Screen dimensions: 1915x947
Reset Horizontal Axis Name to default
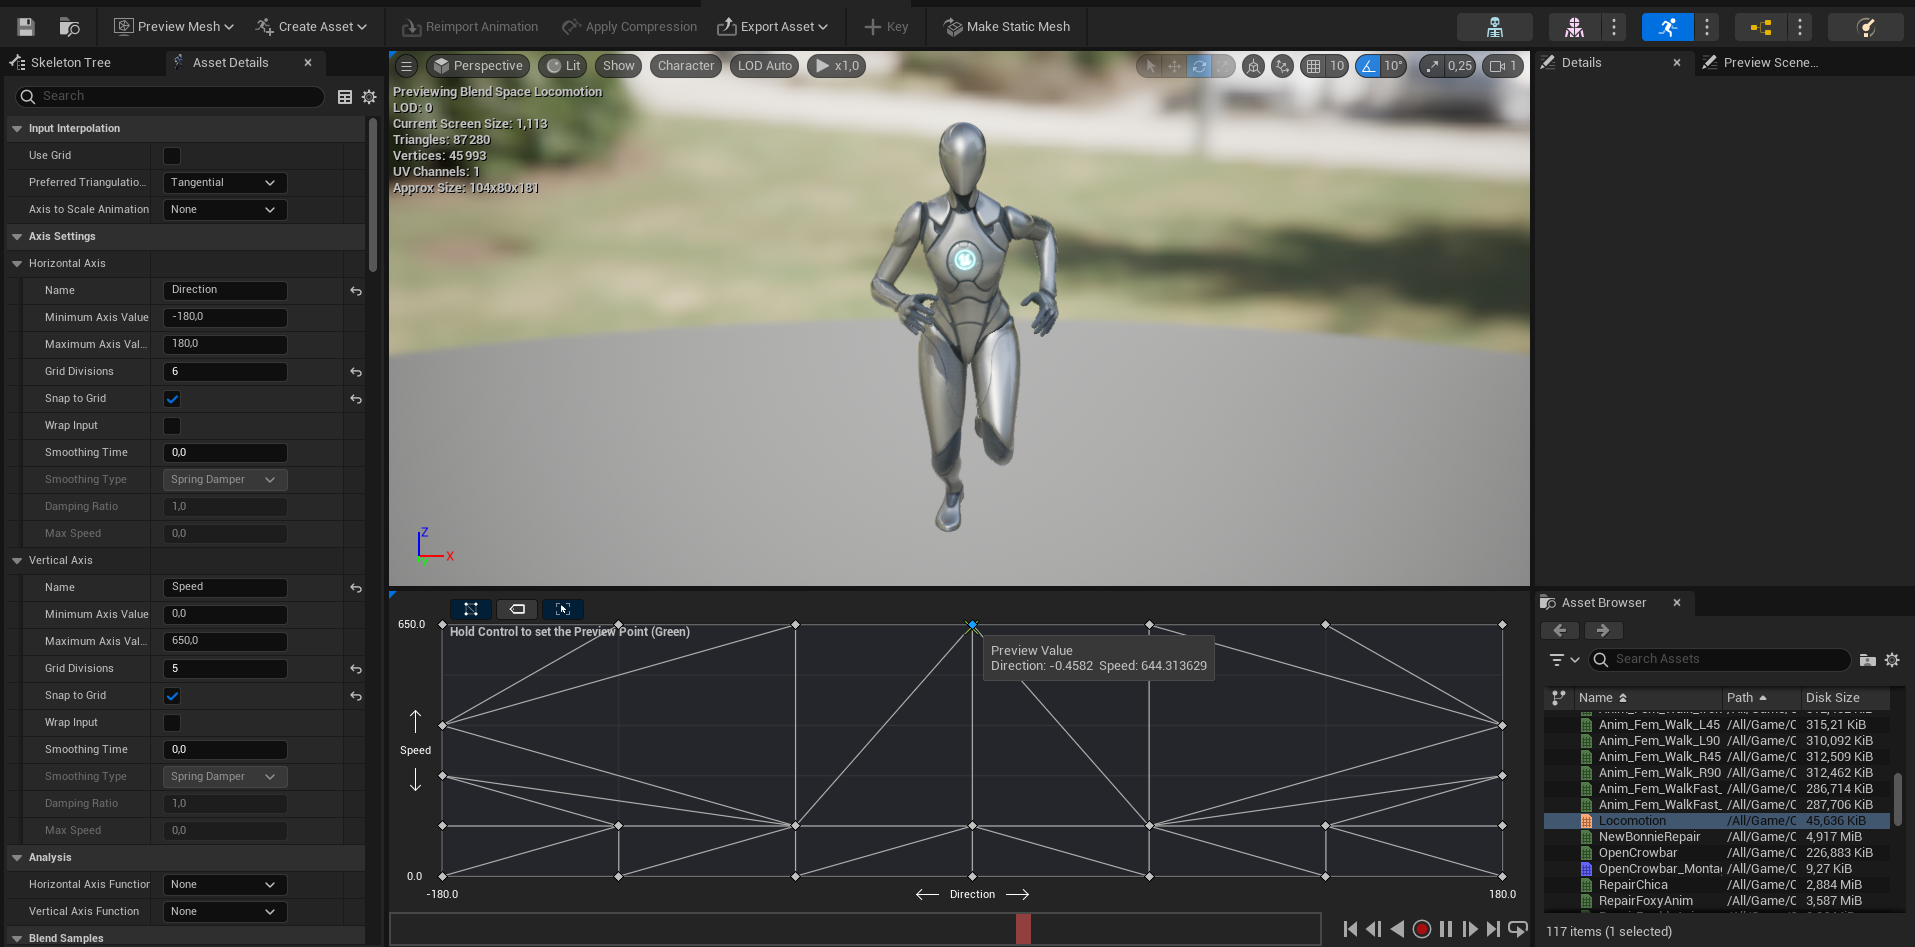tap(356, 291)
